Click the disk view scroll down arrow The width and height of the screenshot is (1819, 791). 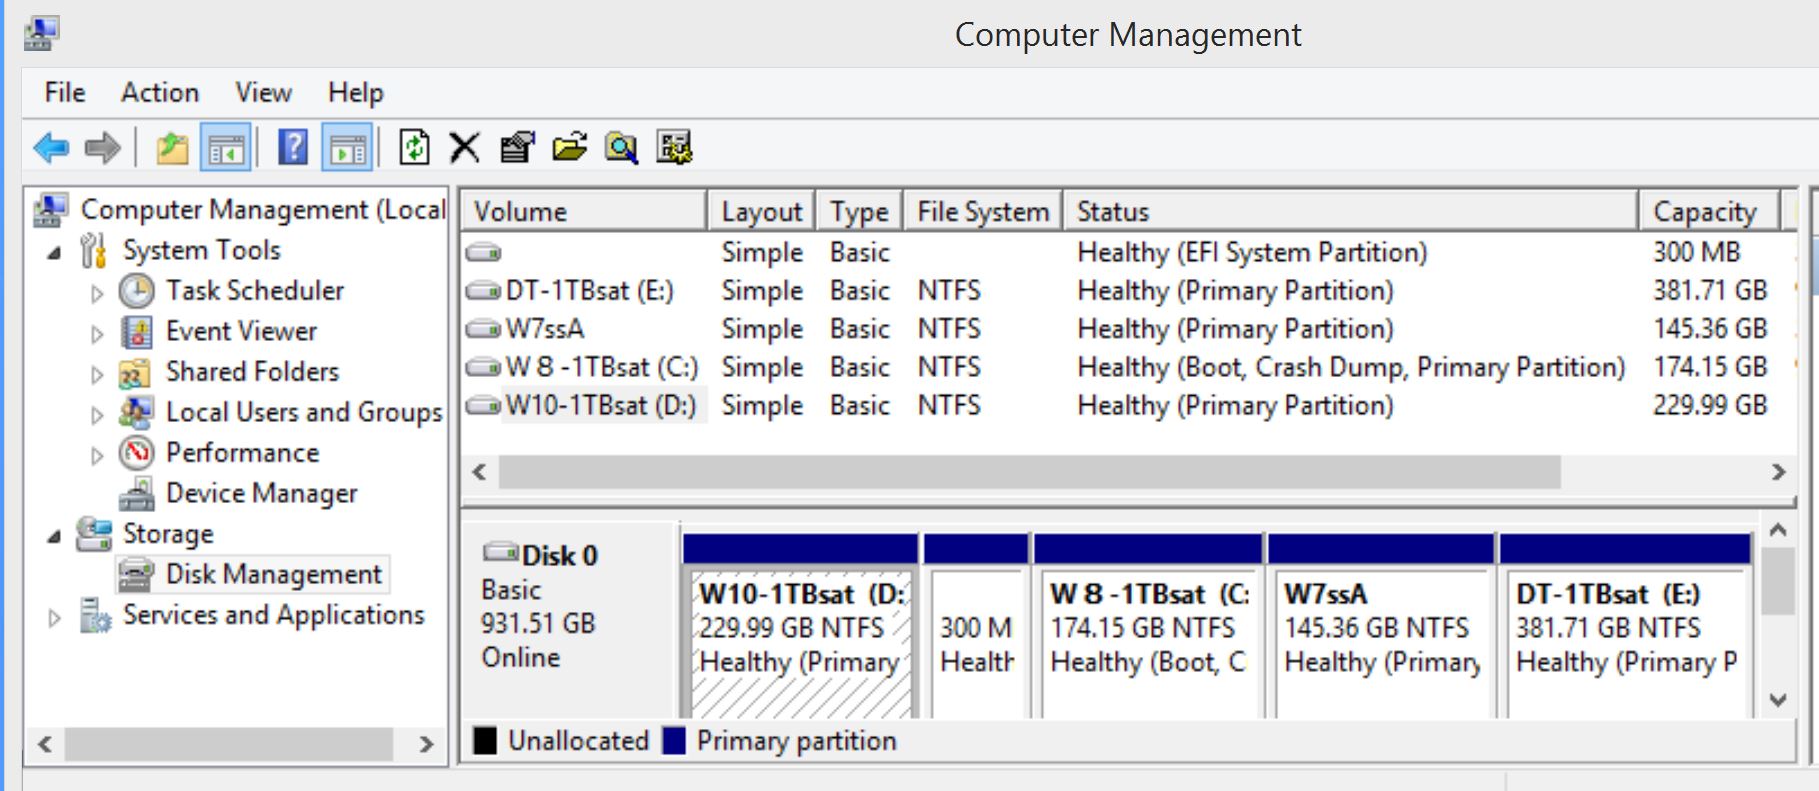[1777, 700]
